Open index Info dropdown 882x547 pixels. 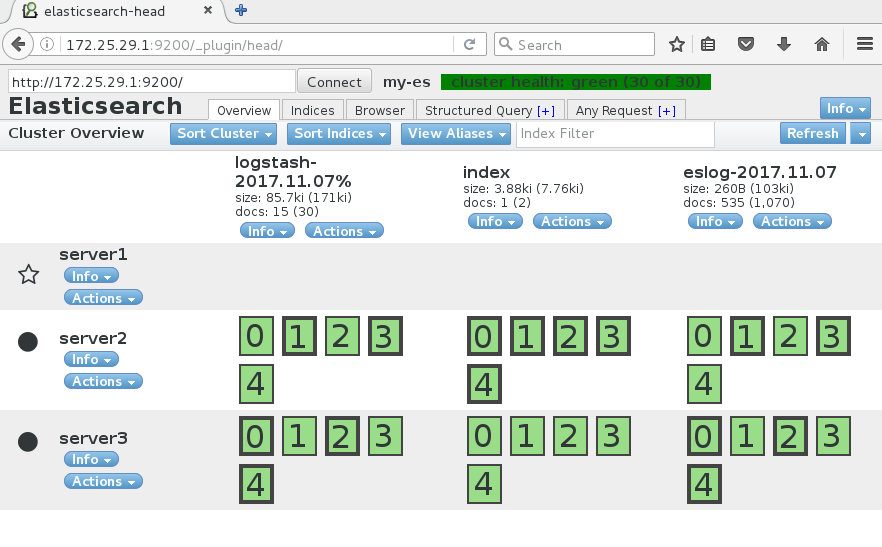point(496,221)
